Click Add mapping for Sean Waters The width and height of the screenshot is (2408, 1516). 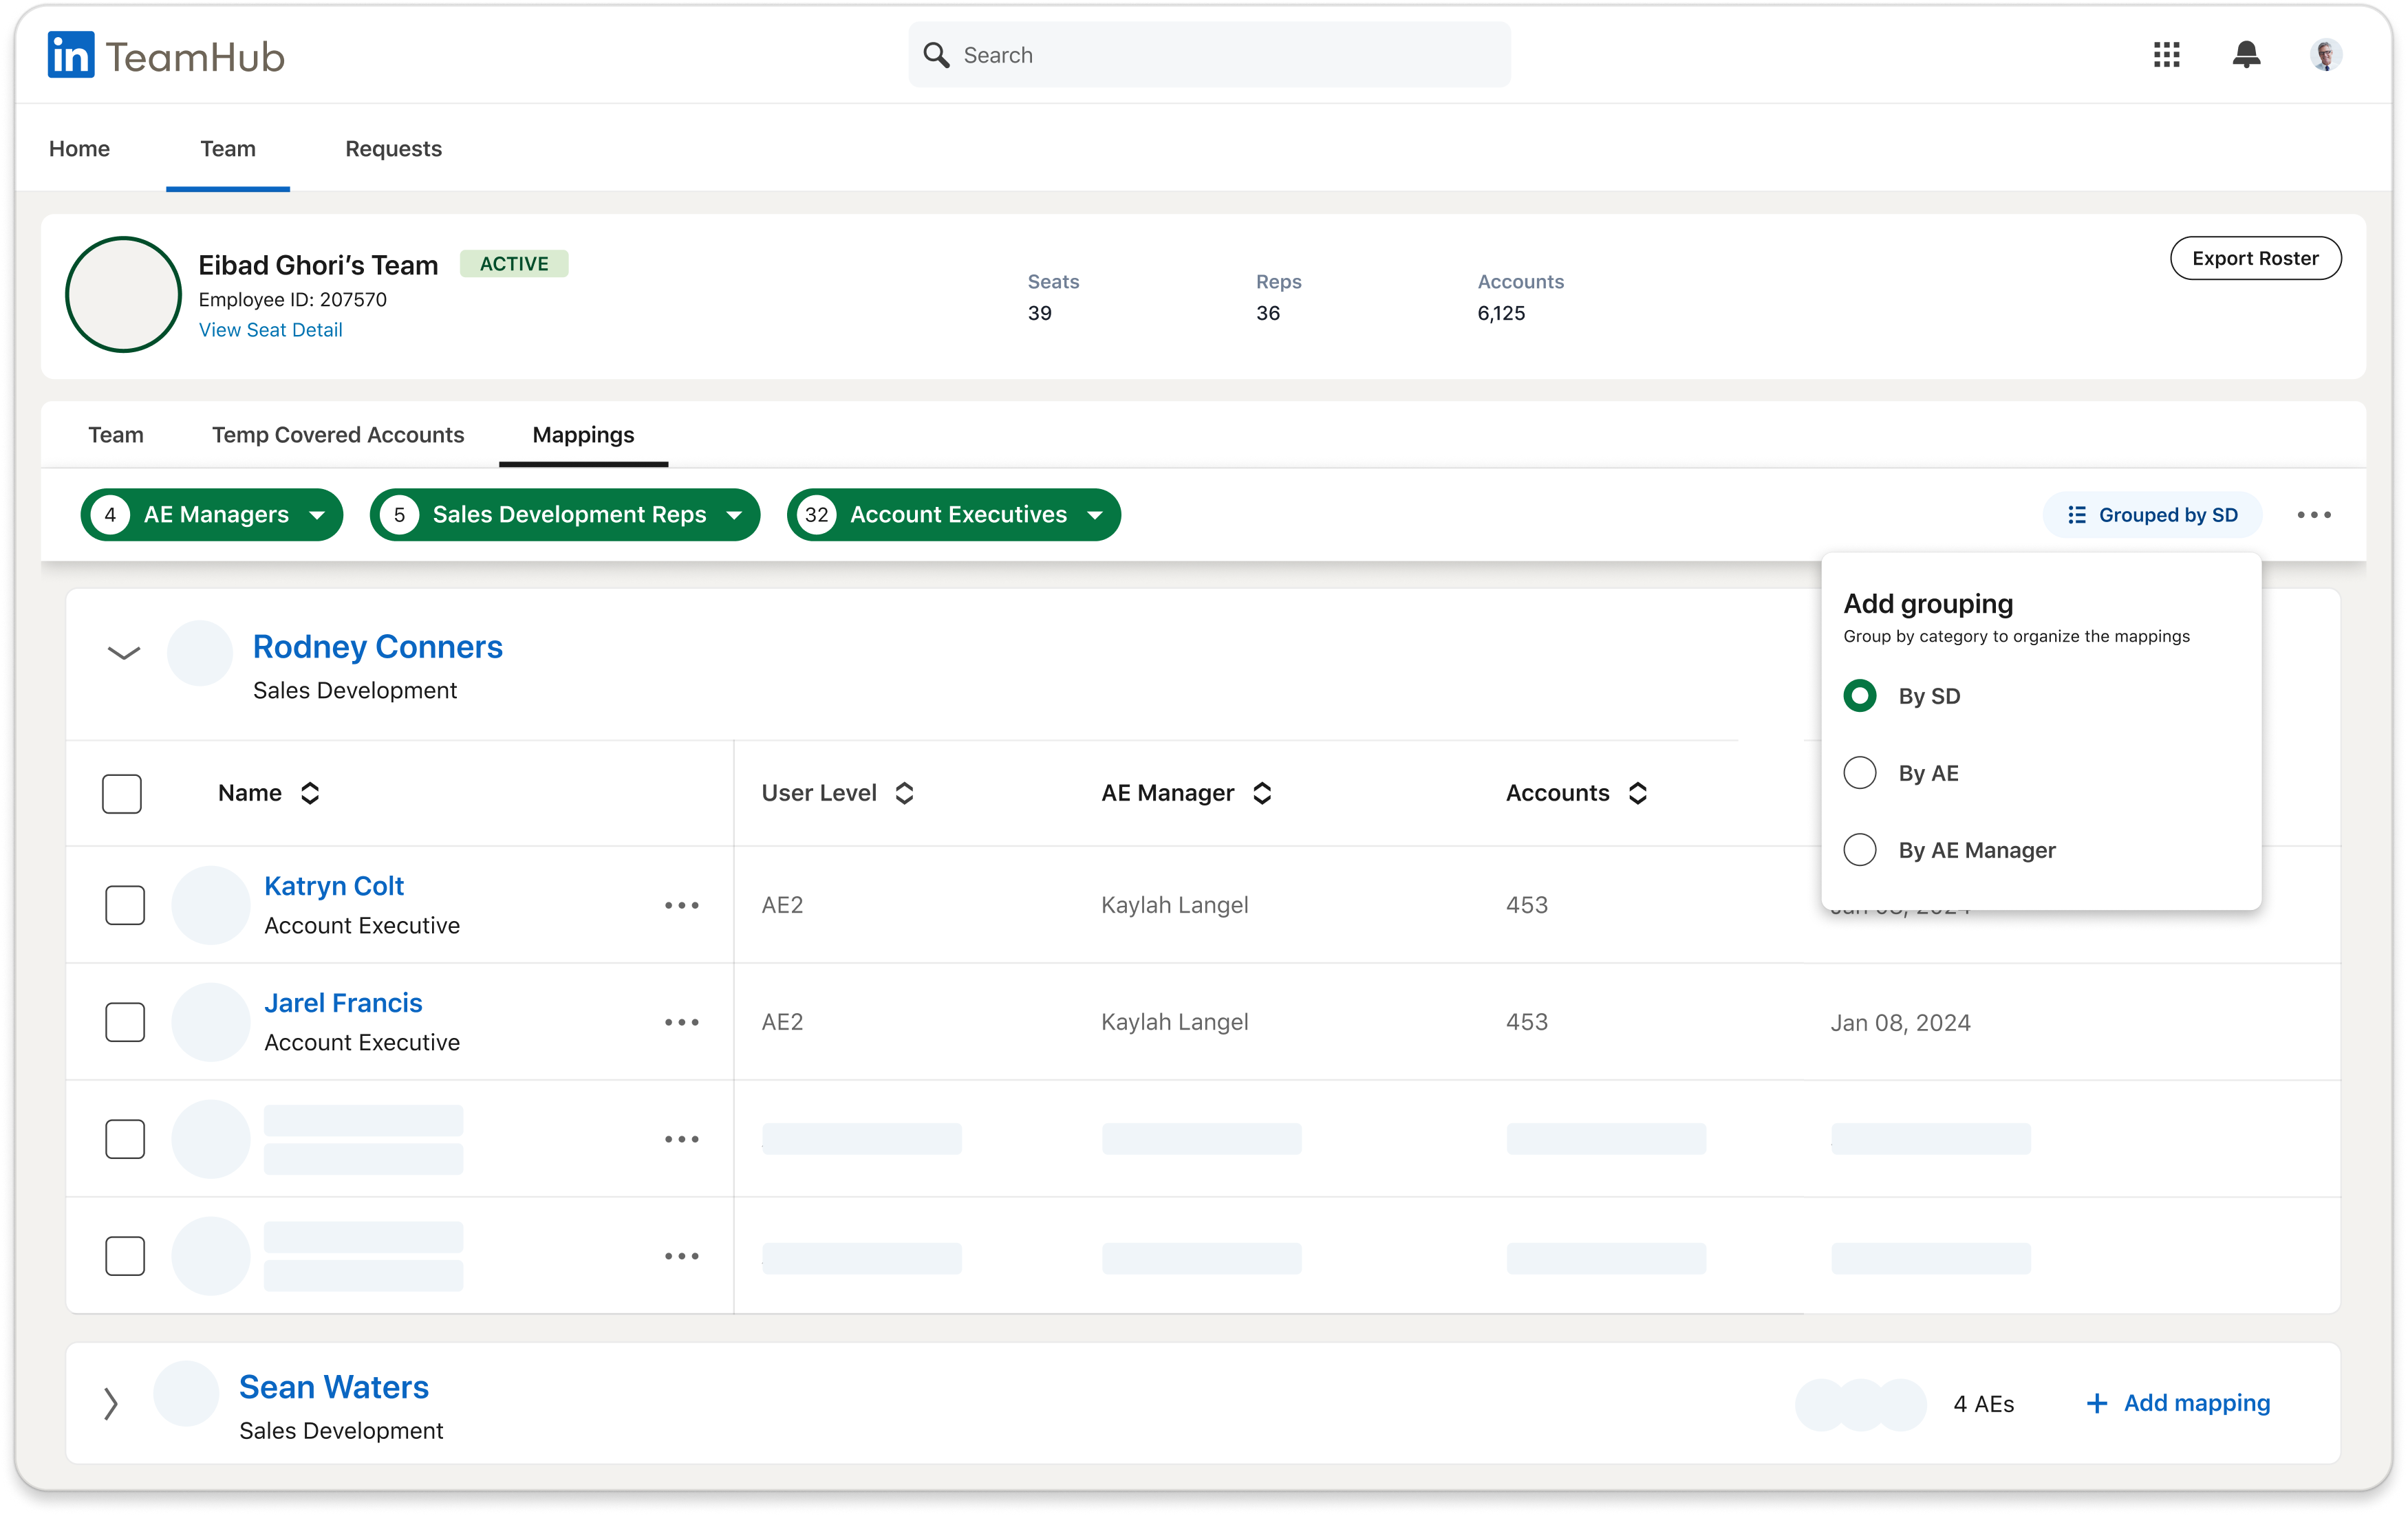(x=2179, y=1403)
